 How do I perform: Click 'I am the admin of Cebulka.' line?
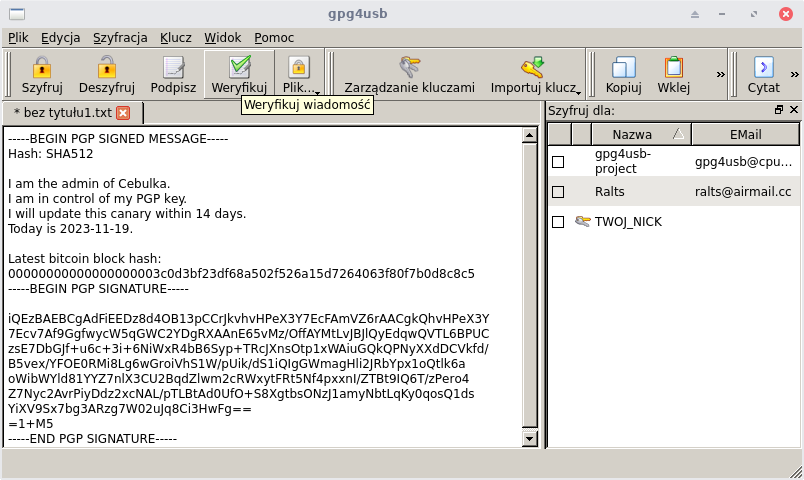pos(89,184)
